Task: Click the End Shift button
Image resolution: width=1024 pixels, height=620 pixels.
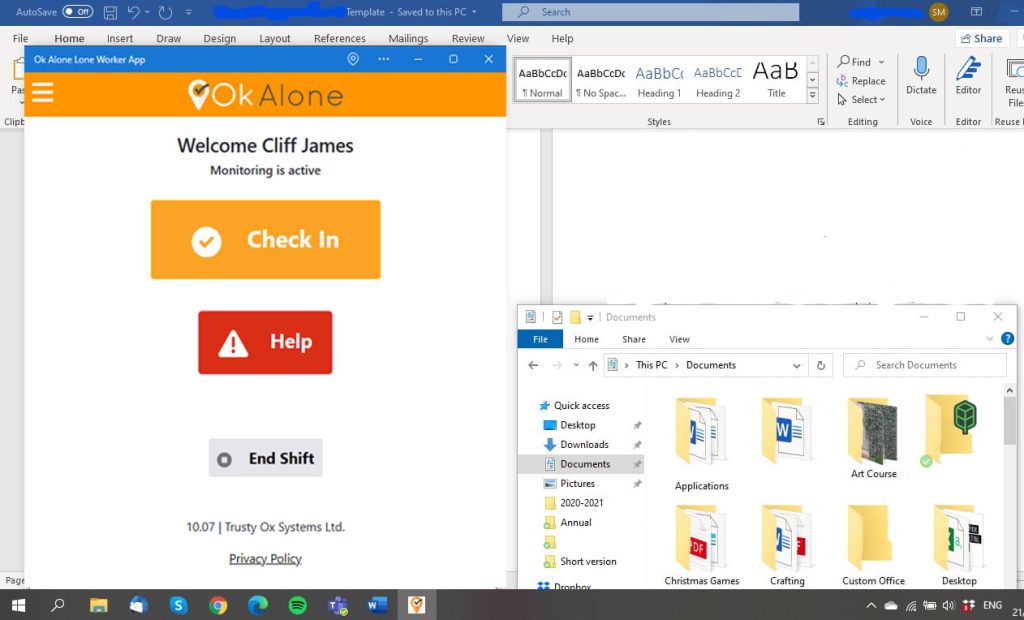Action: point(265,458)
